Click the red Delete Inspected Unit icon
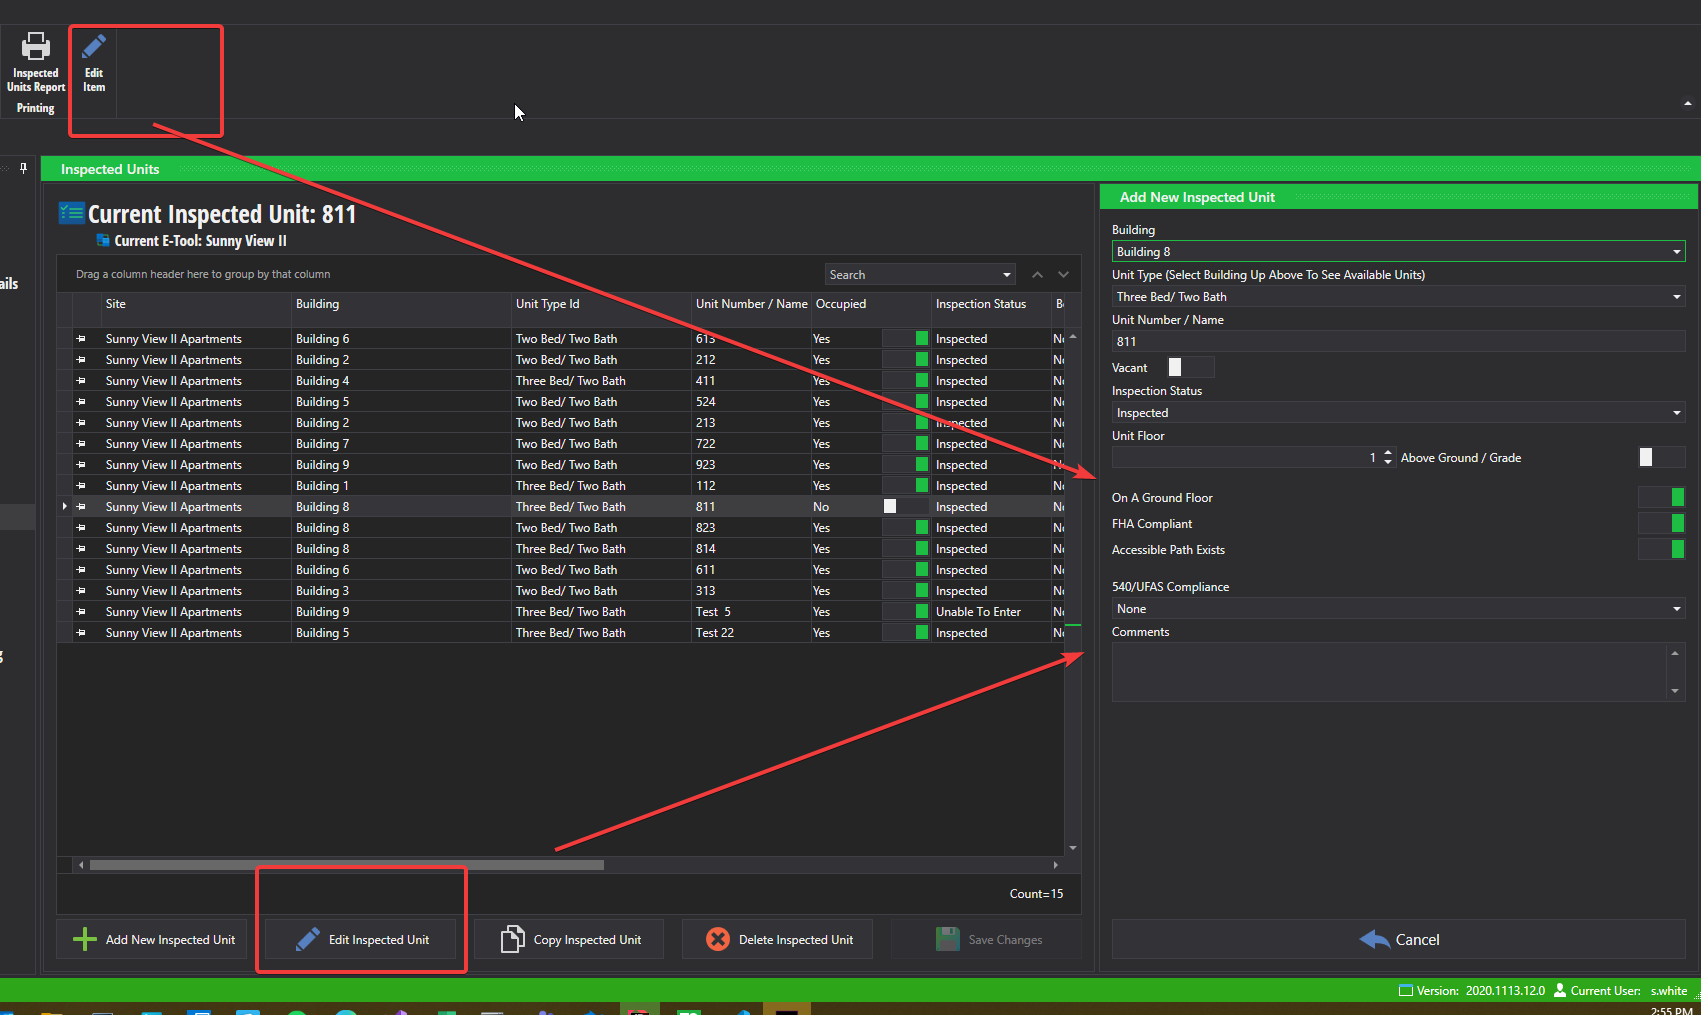 click(x=717, y=939)
